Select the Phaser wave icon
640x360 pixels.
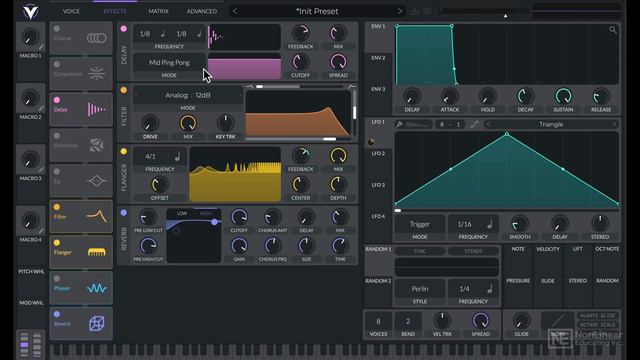coord(97,288)
